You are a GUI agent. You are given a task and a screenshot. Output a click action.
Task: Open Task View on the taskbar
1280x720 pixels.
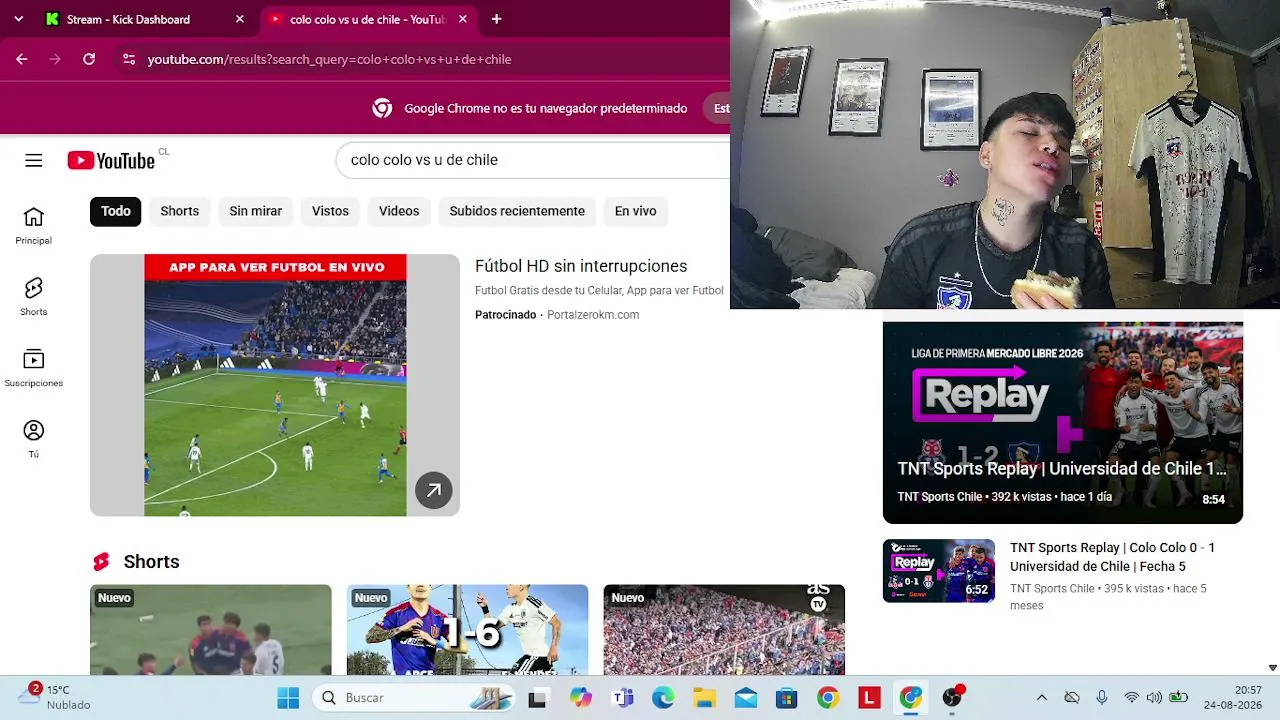pyautogui.click(x=538, y=698)
